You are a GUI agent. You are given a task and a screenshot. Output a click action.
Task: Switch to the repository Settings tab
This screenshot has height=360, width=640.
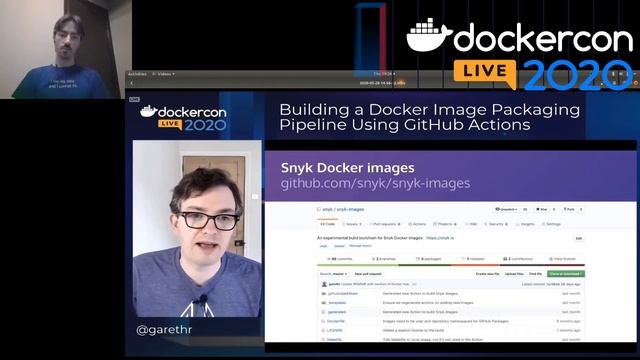tap(551, 224)
